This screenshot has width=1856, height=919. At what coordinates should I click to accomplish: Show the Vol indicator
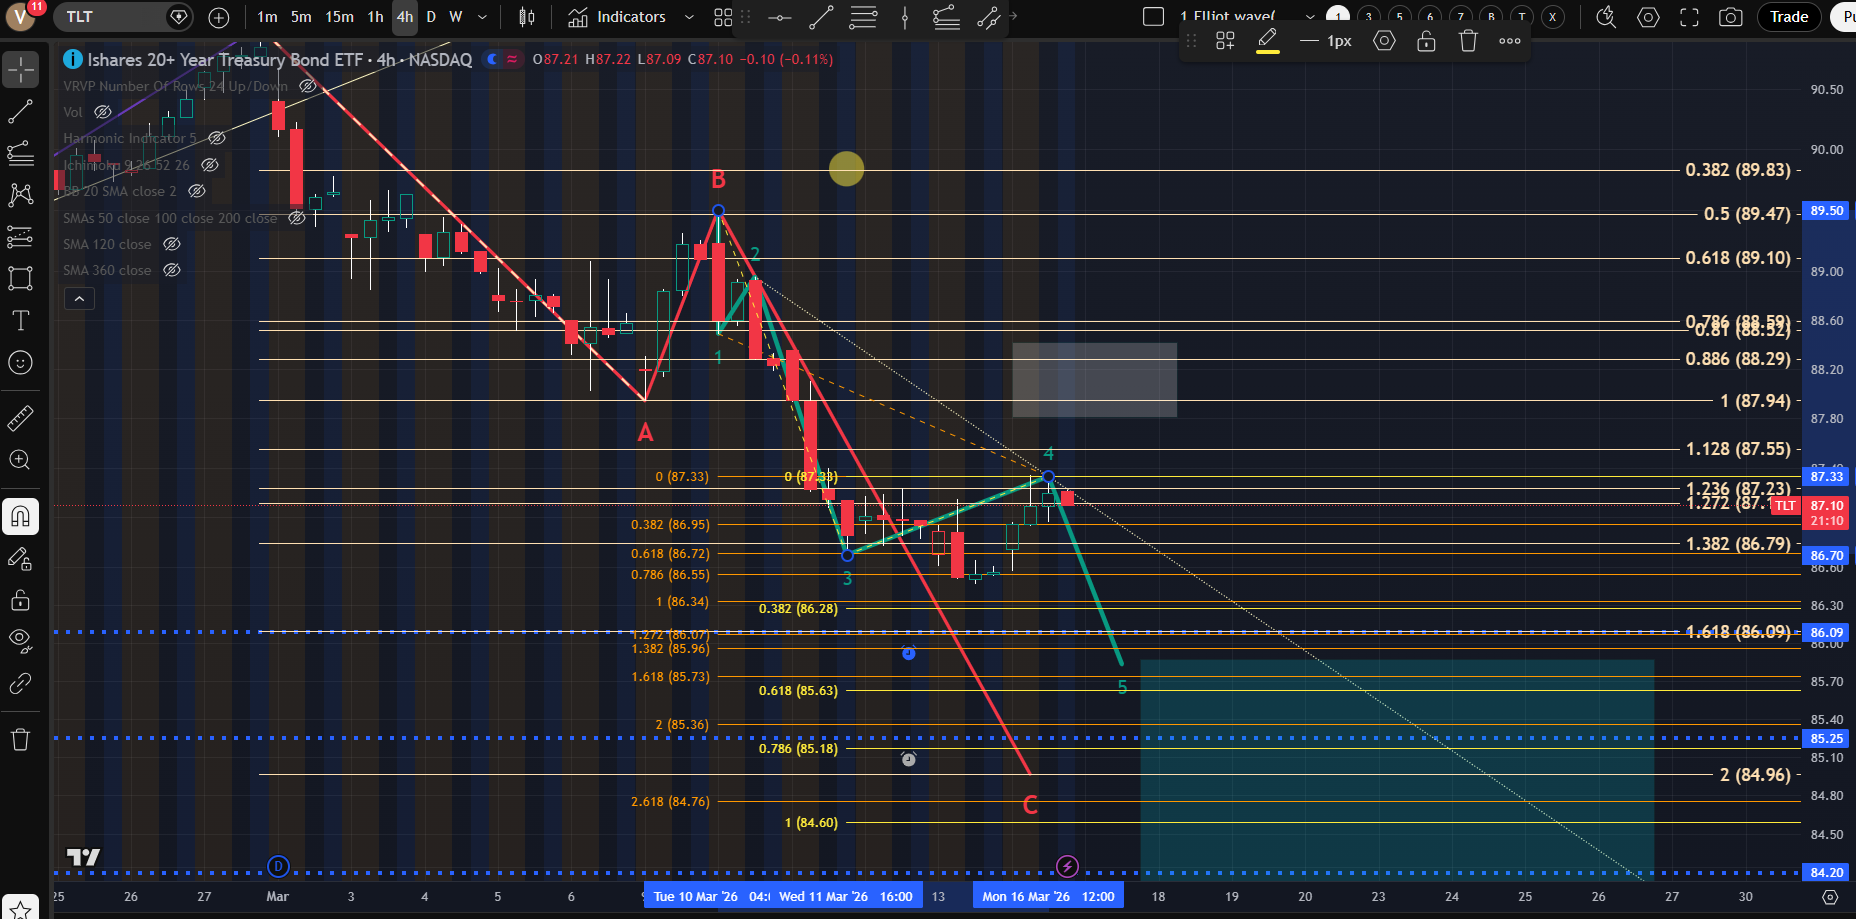(x=103, y=112)
